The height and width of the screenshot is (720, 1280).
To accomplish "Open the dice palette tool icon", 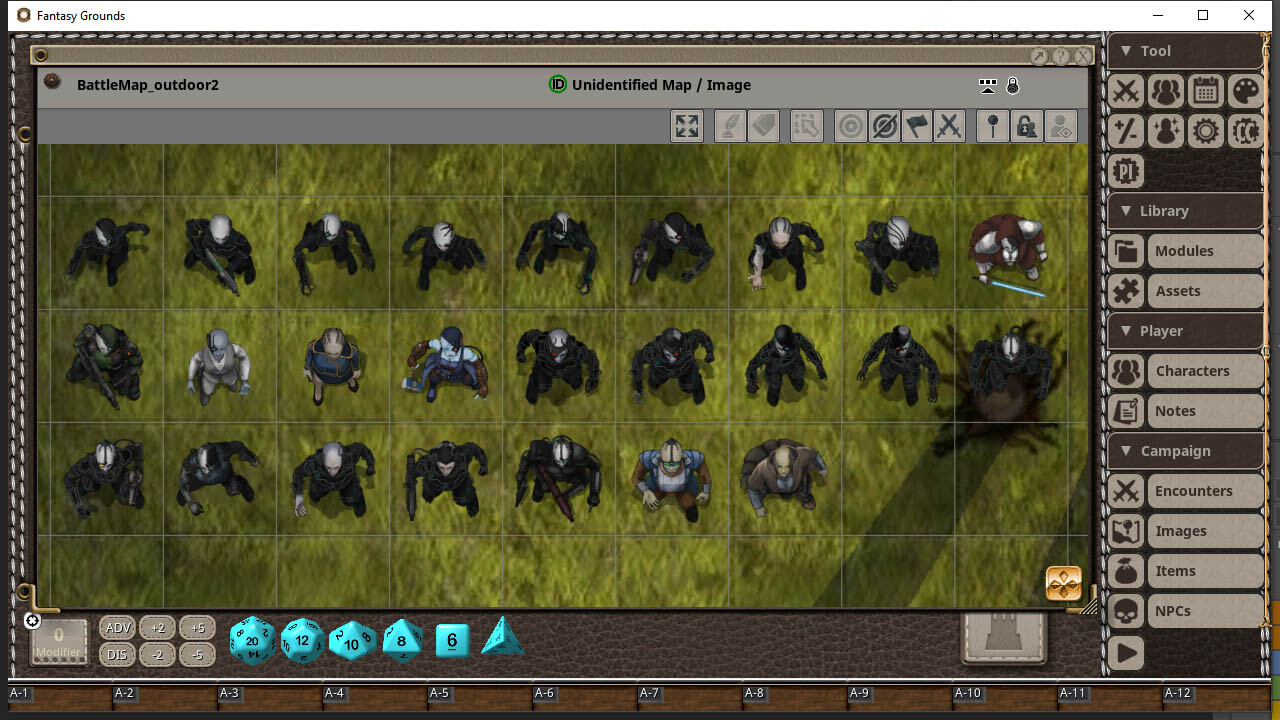I will [1245, 91].
